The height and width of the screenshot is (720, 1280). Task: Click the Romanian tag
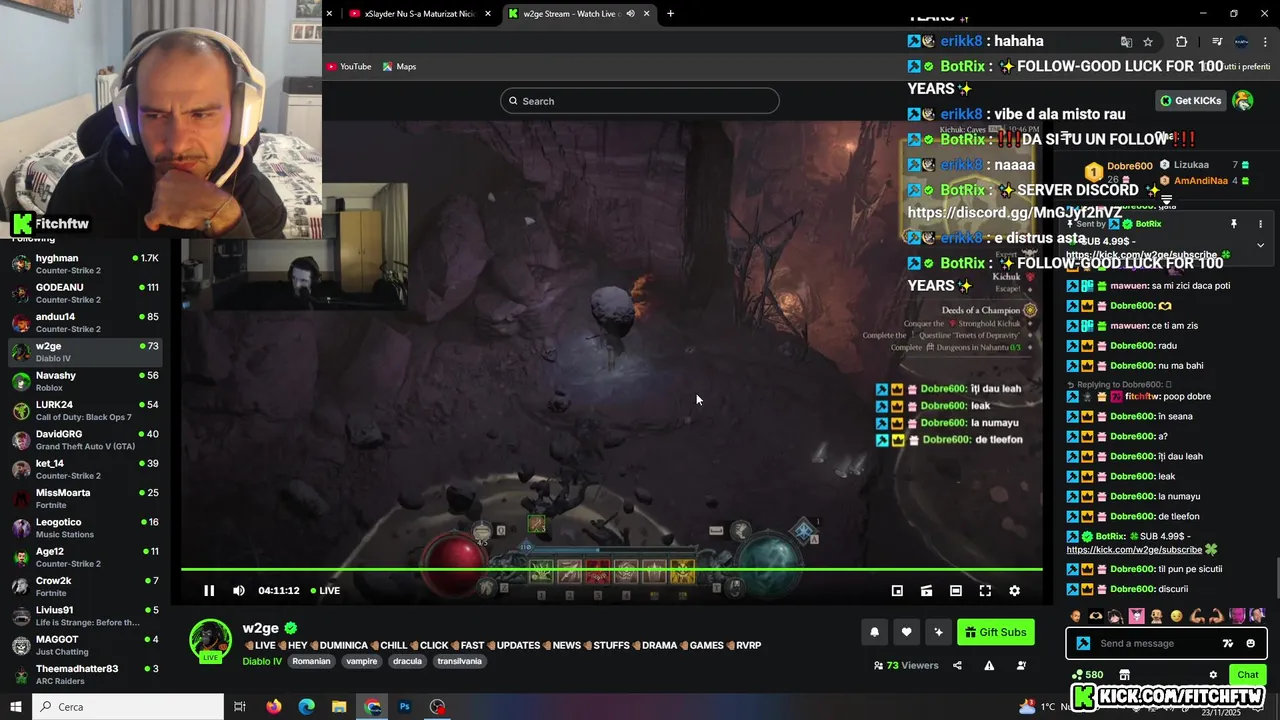[311, 661]
